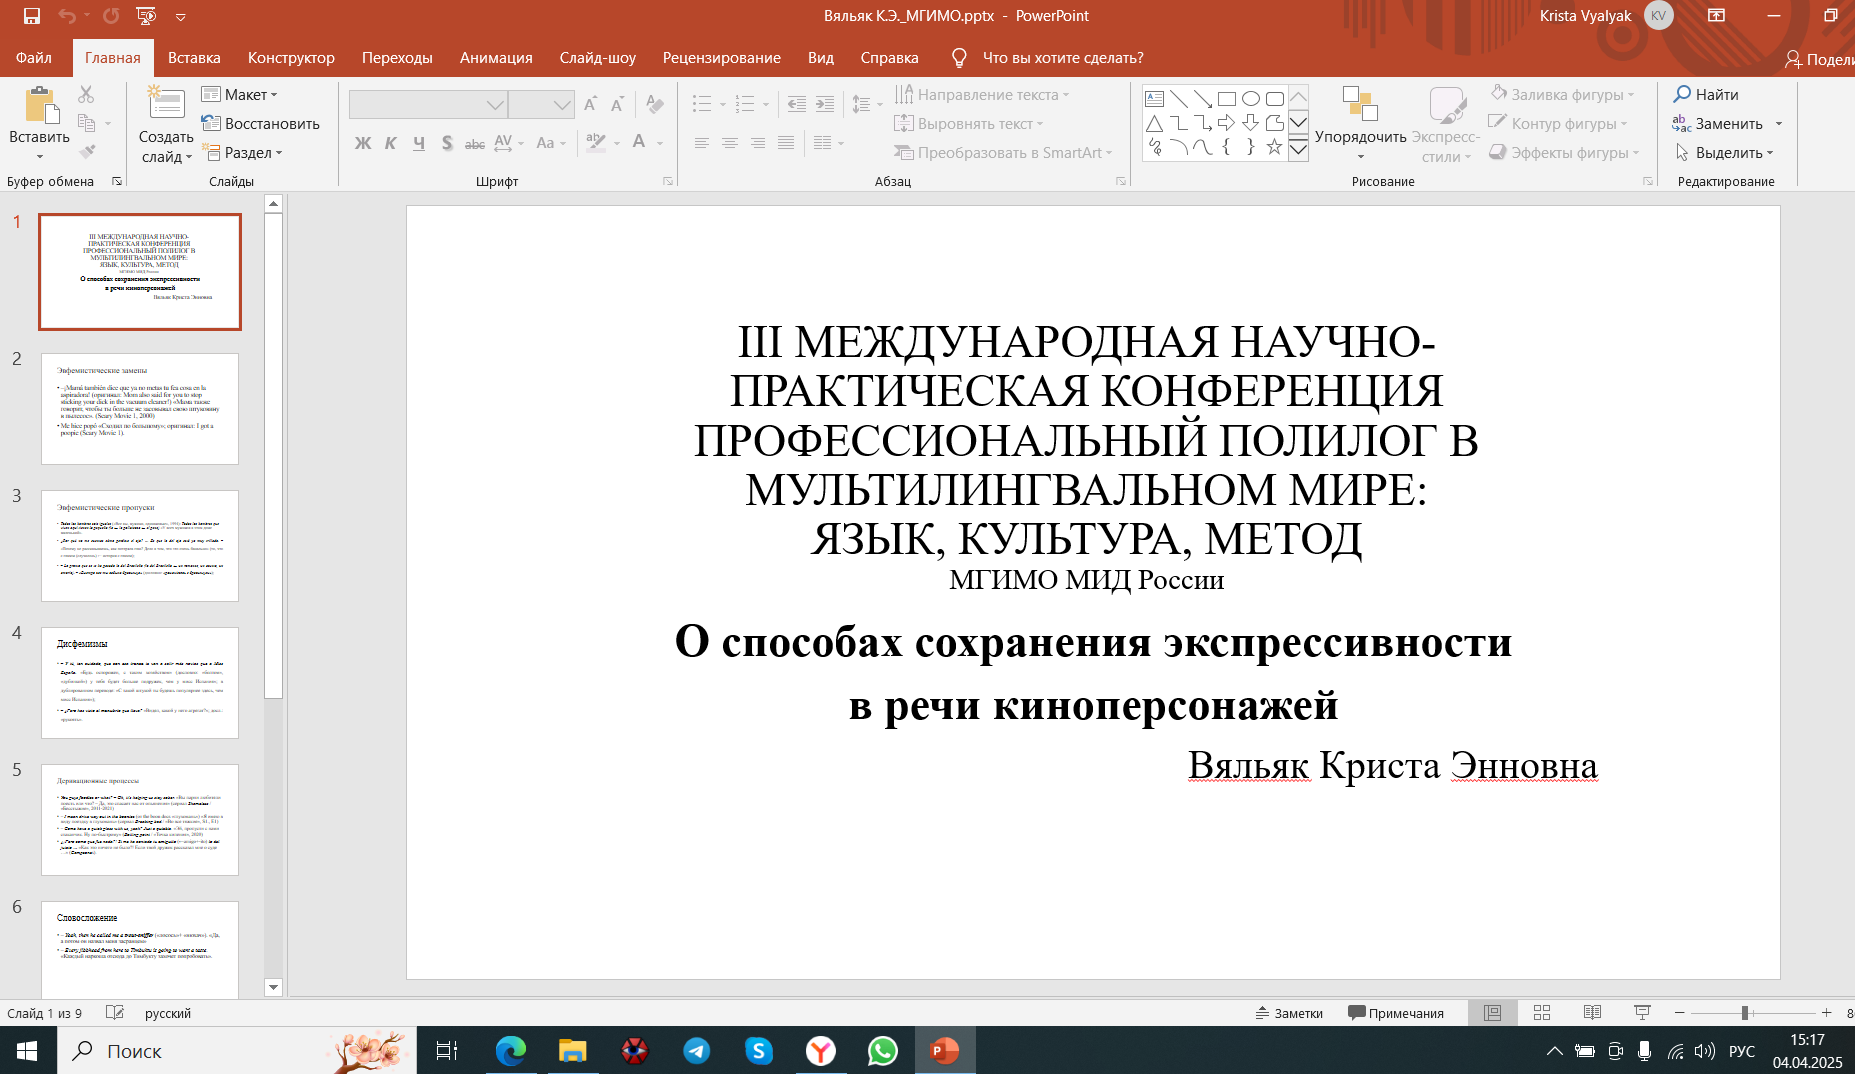Align text right toggle

[x=758, y=143]
